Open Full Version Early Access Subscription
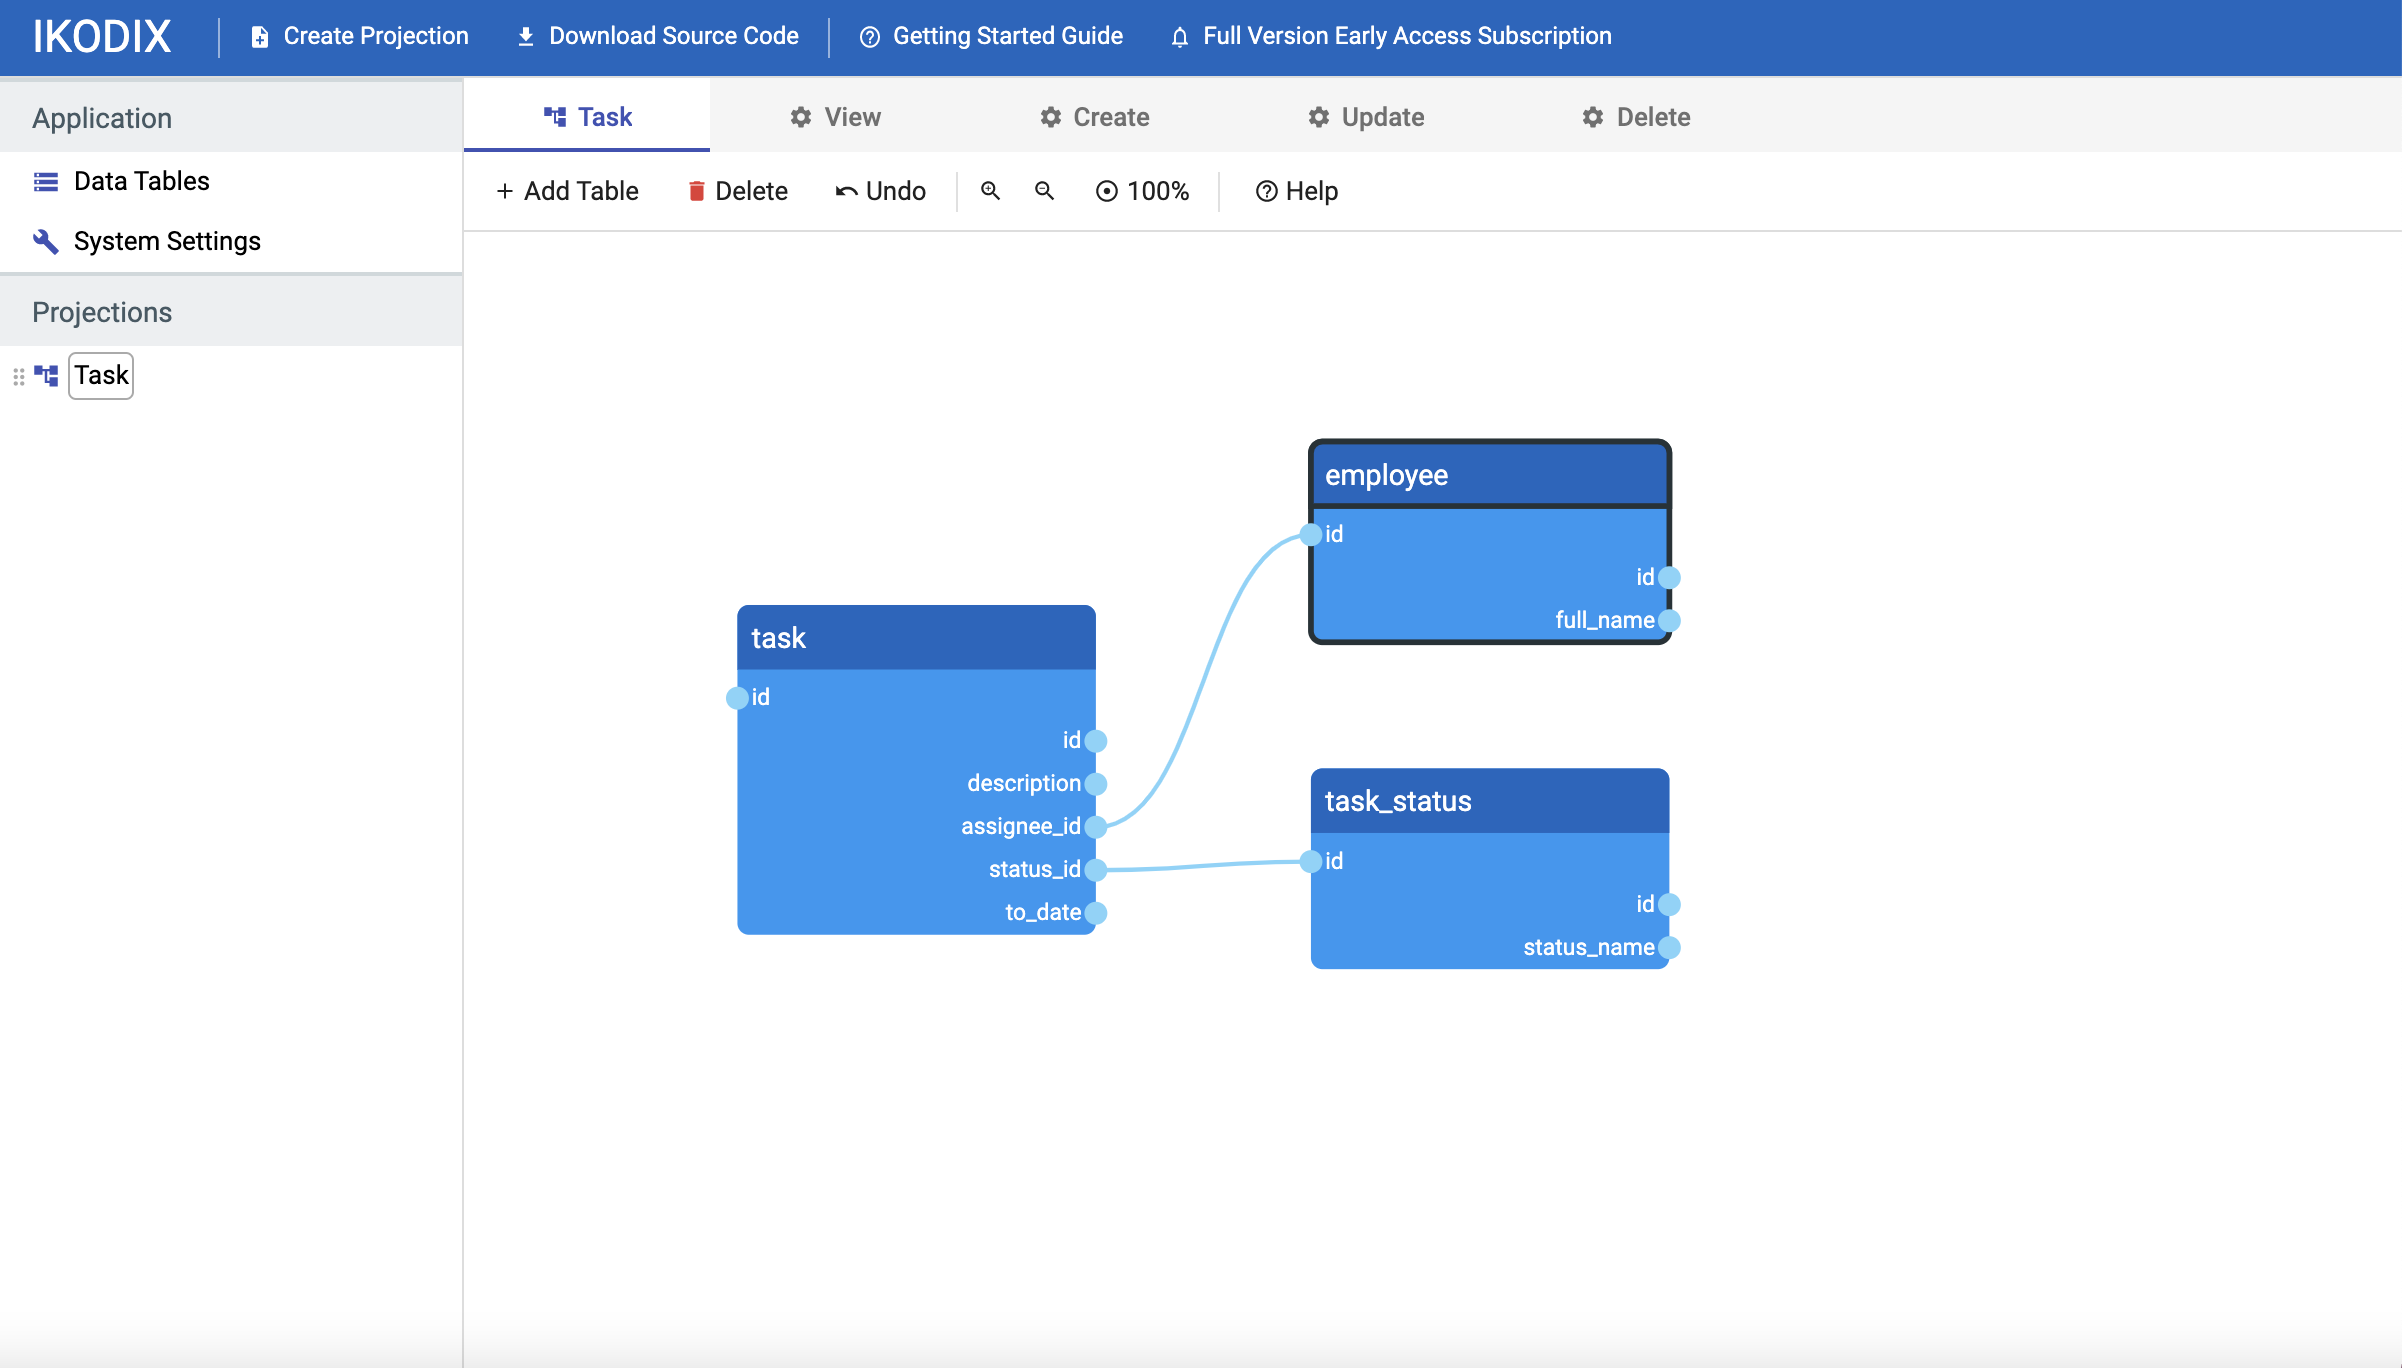Viewport: 2402px width, 1368px height. point(1390,36)
